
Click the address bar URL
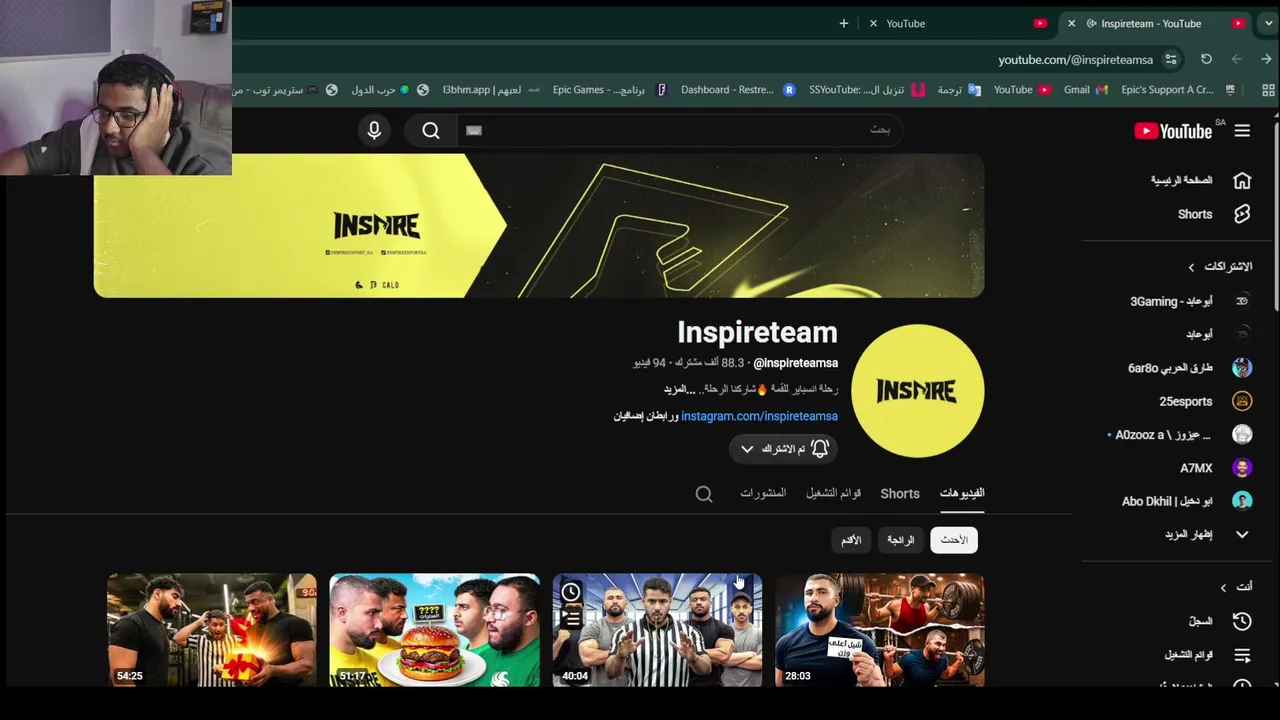(x=1075, y=60)
